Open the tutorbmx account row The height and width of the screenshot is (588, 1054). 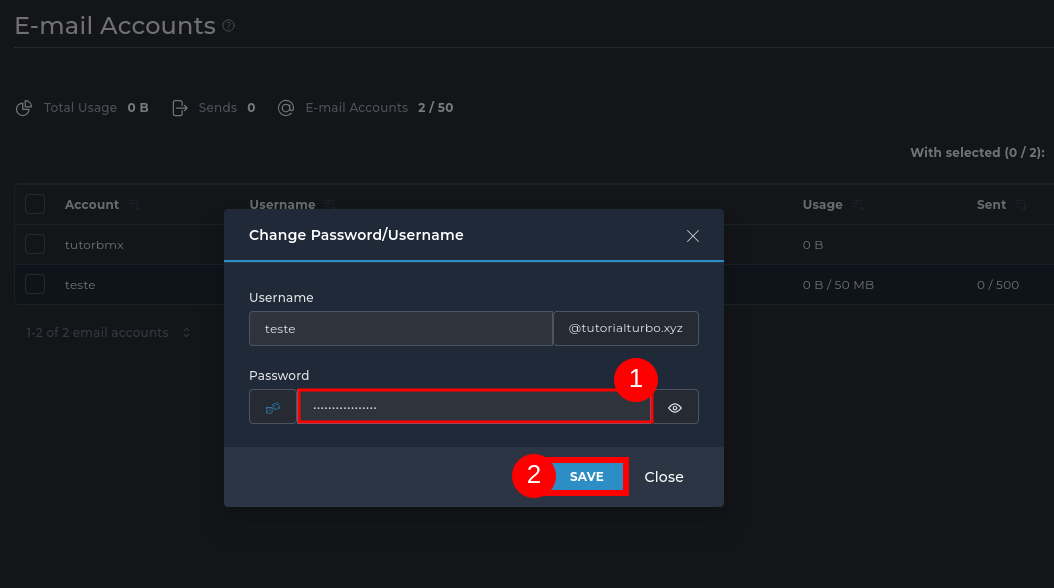94,245
